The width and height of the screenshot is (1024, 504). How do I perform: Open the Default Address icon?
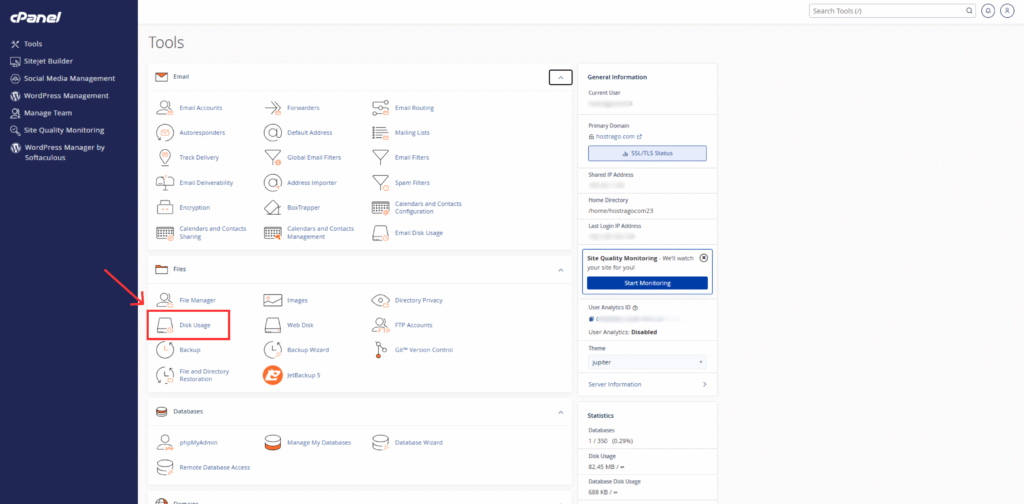[272, 133]
